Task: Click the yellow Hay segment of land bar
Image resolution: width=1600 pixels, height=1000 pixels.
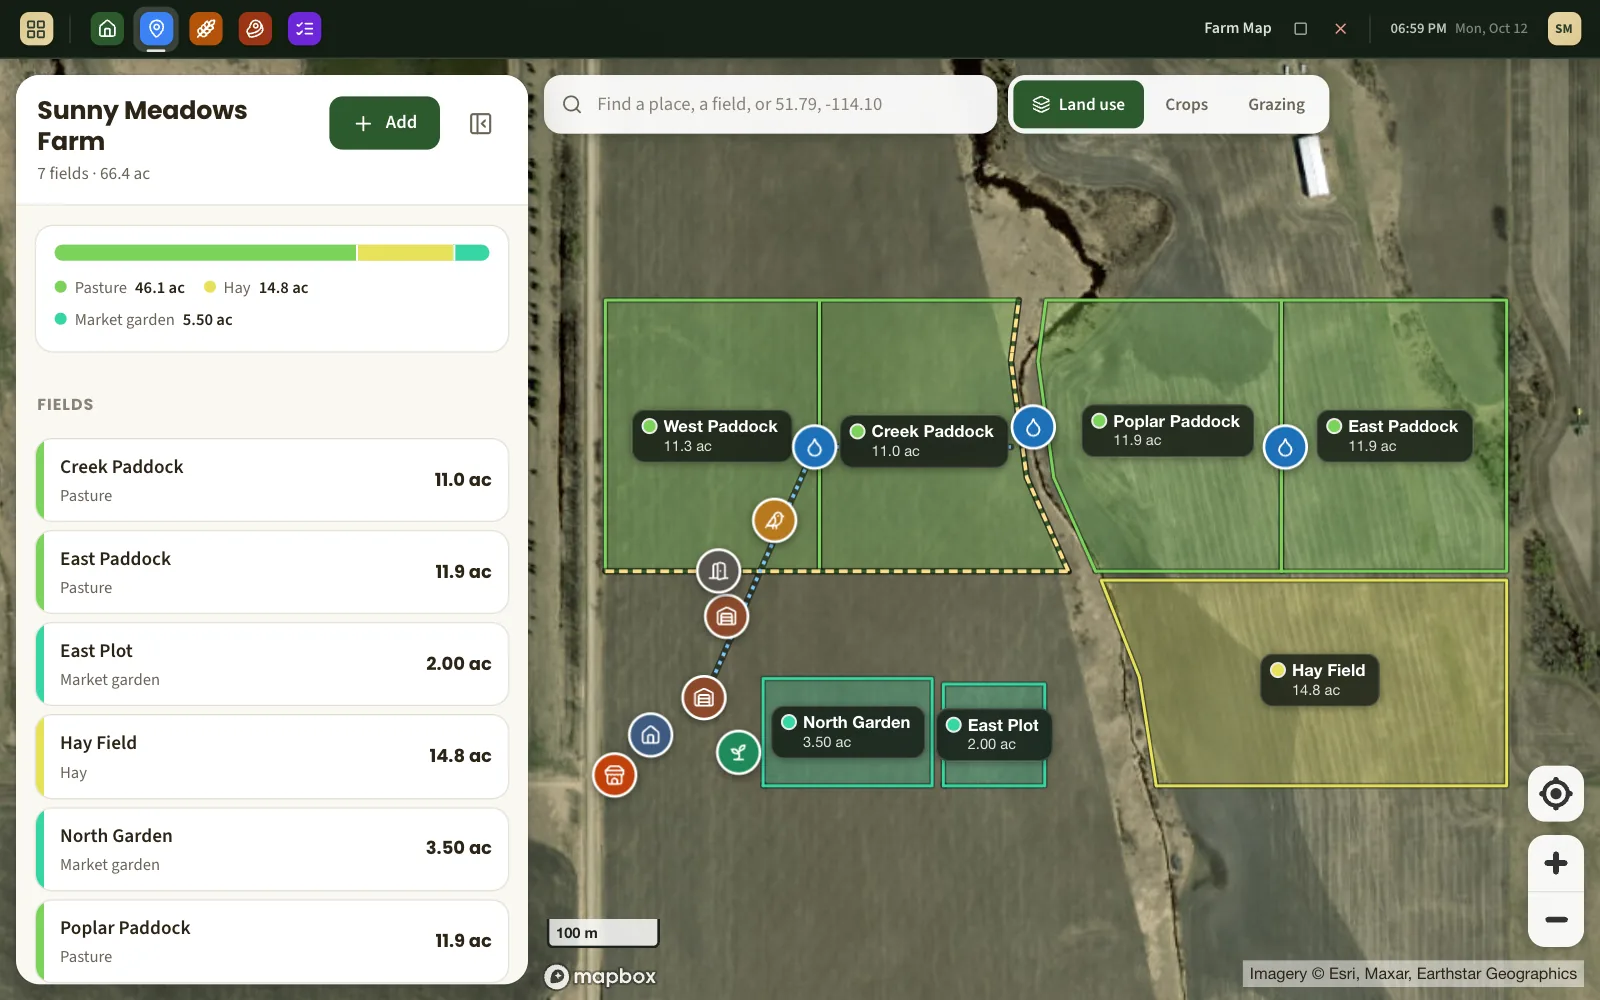Action: (405, 253)
